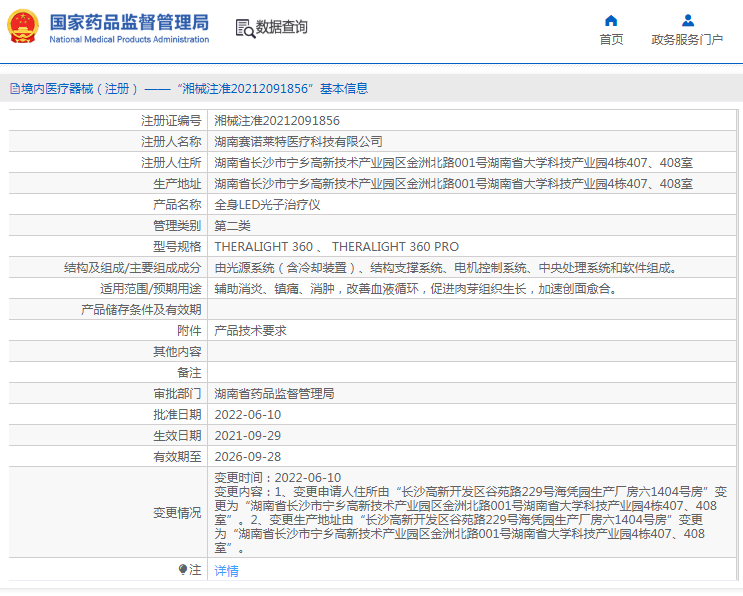Click the 有效期至 row label

pos(177,457)
